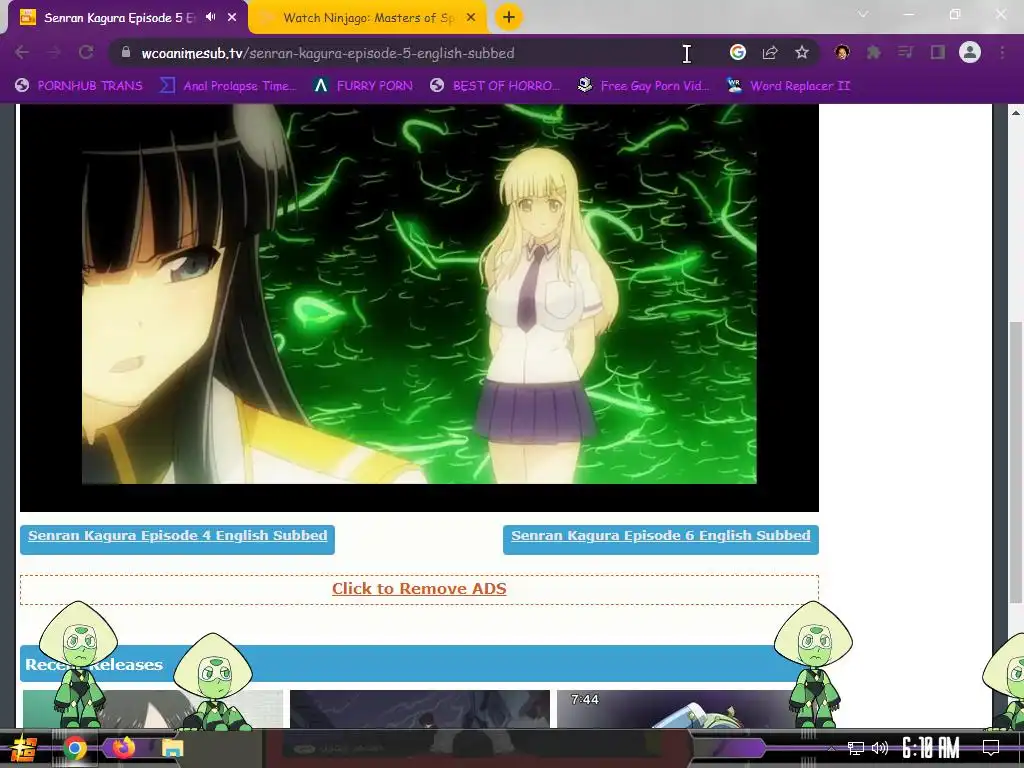Open the second recent release thumbnail
This screenshot has height=768, width=1024.
pos(420,709)
